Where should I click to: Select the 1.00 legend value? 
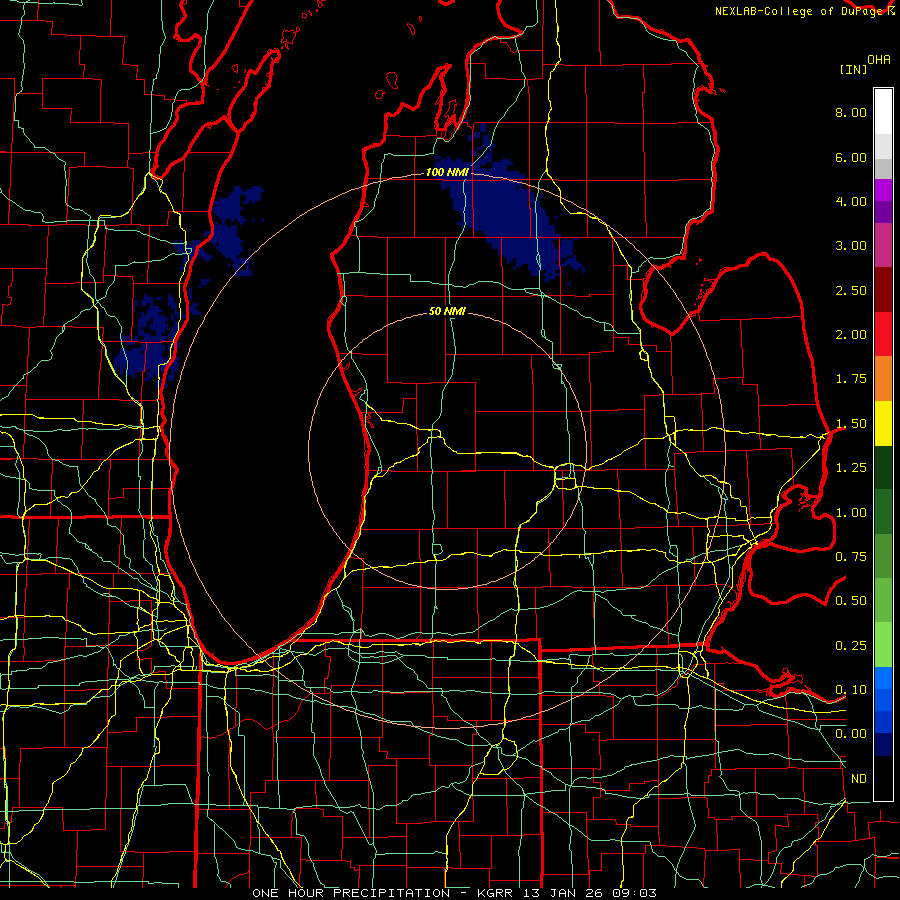[x=851, y=513]
